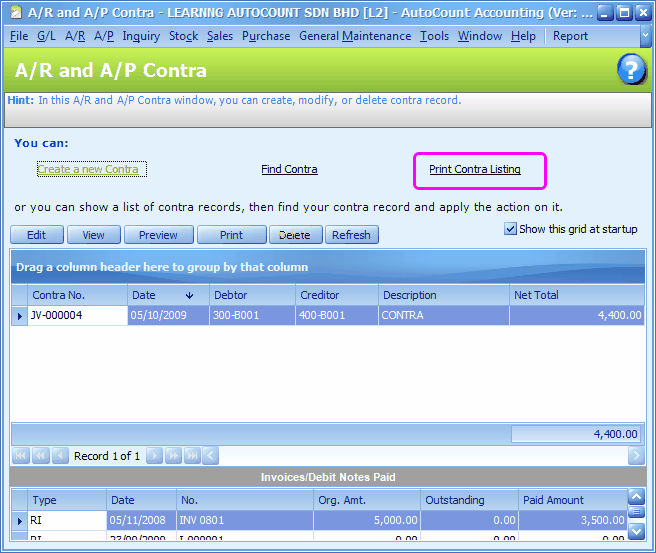Screen dimensions: 656x553
Task: Open the A/R menu
Action: [x=75, y=36]
